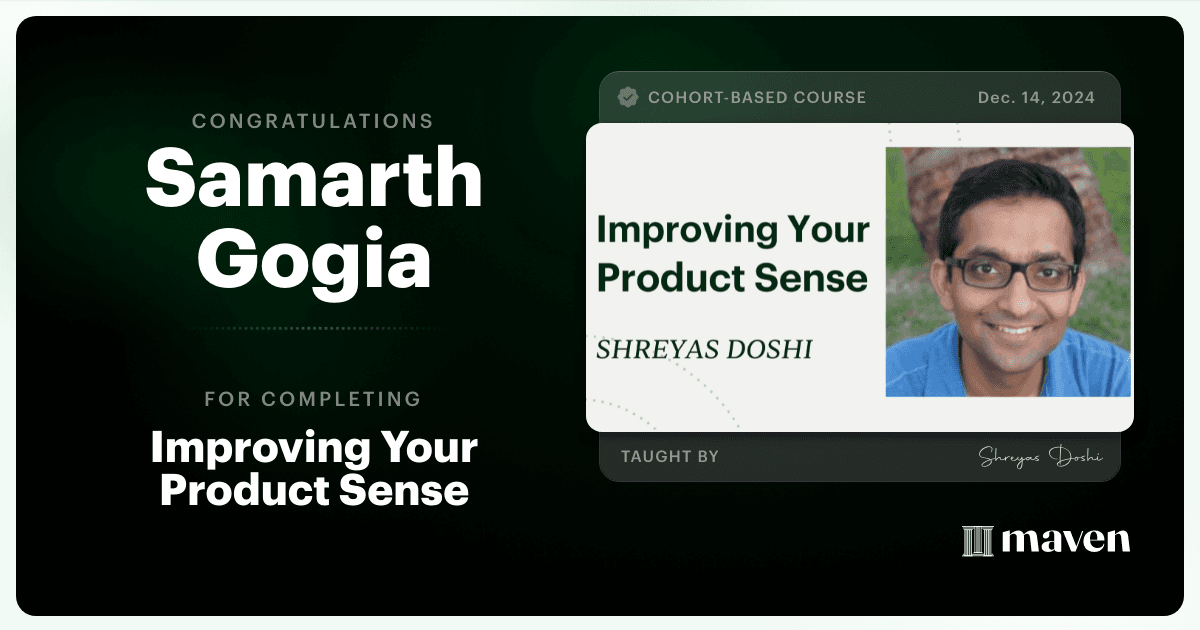Click the dotted divider below recipient name
Screen dimensions: 1200x630
(314, 328)
